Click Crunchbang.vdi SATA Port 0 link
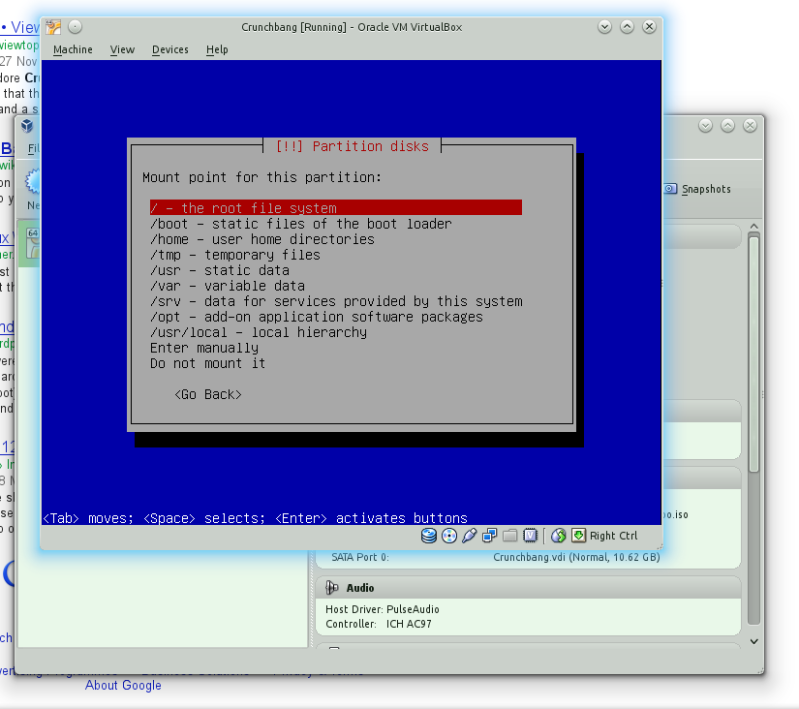This screenshot has height=709, width=799. (x=576, y=557)
